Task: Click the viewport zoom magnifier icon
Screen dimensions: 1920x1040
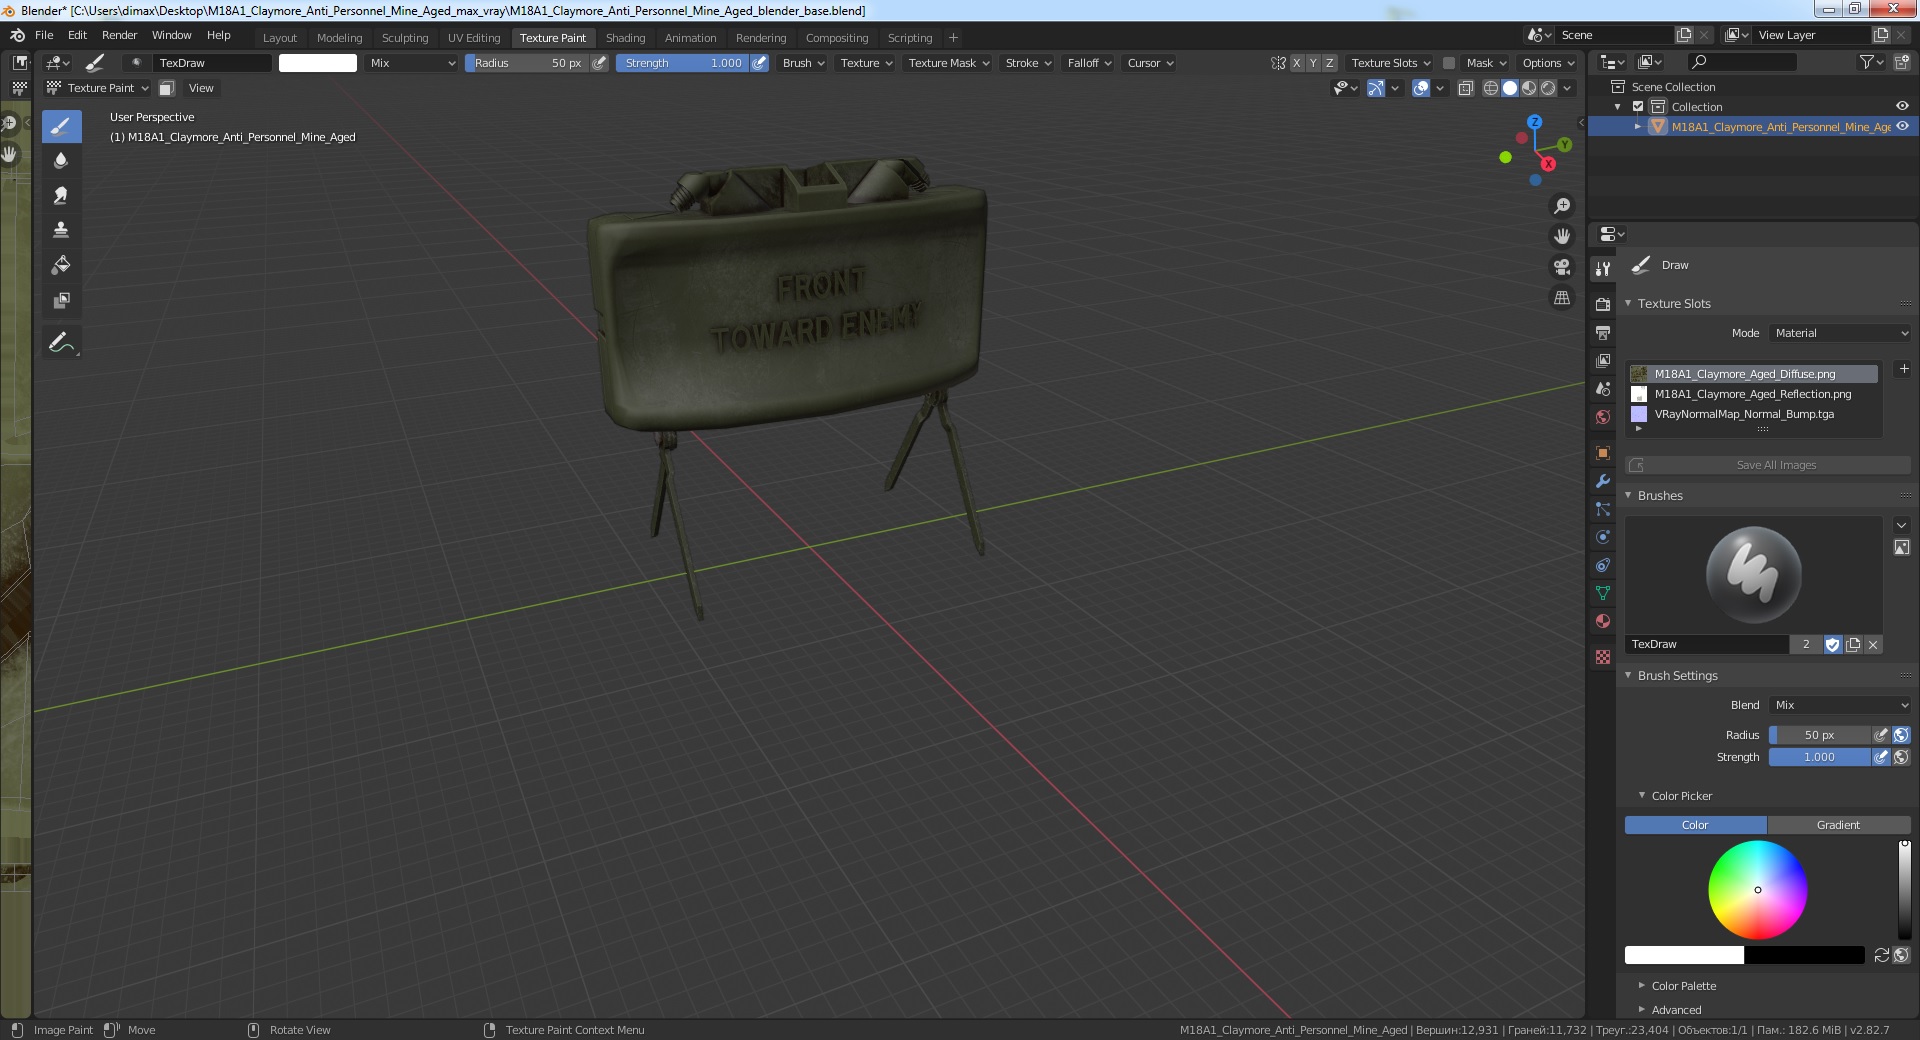Action: coord(1561,206)
